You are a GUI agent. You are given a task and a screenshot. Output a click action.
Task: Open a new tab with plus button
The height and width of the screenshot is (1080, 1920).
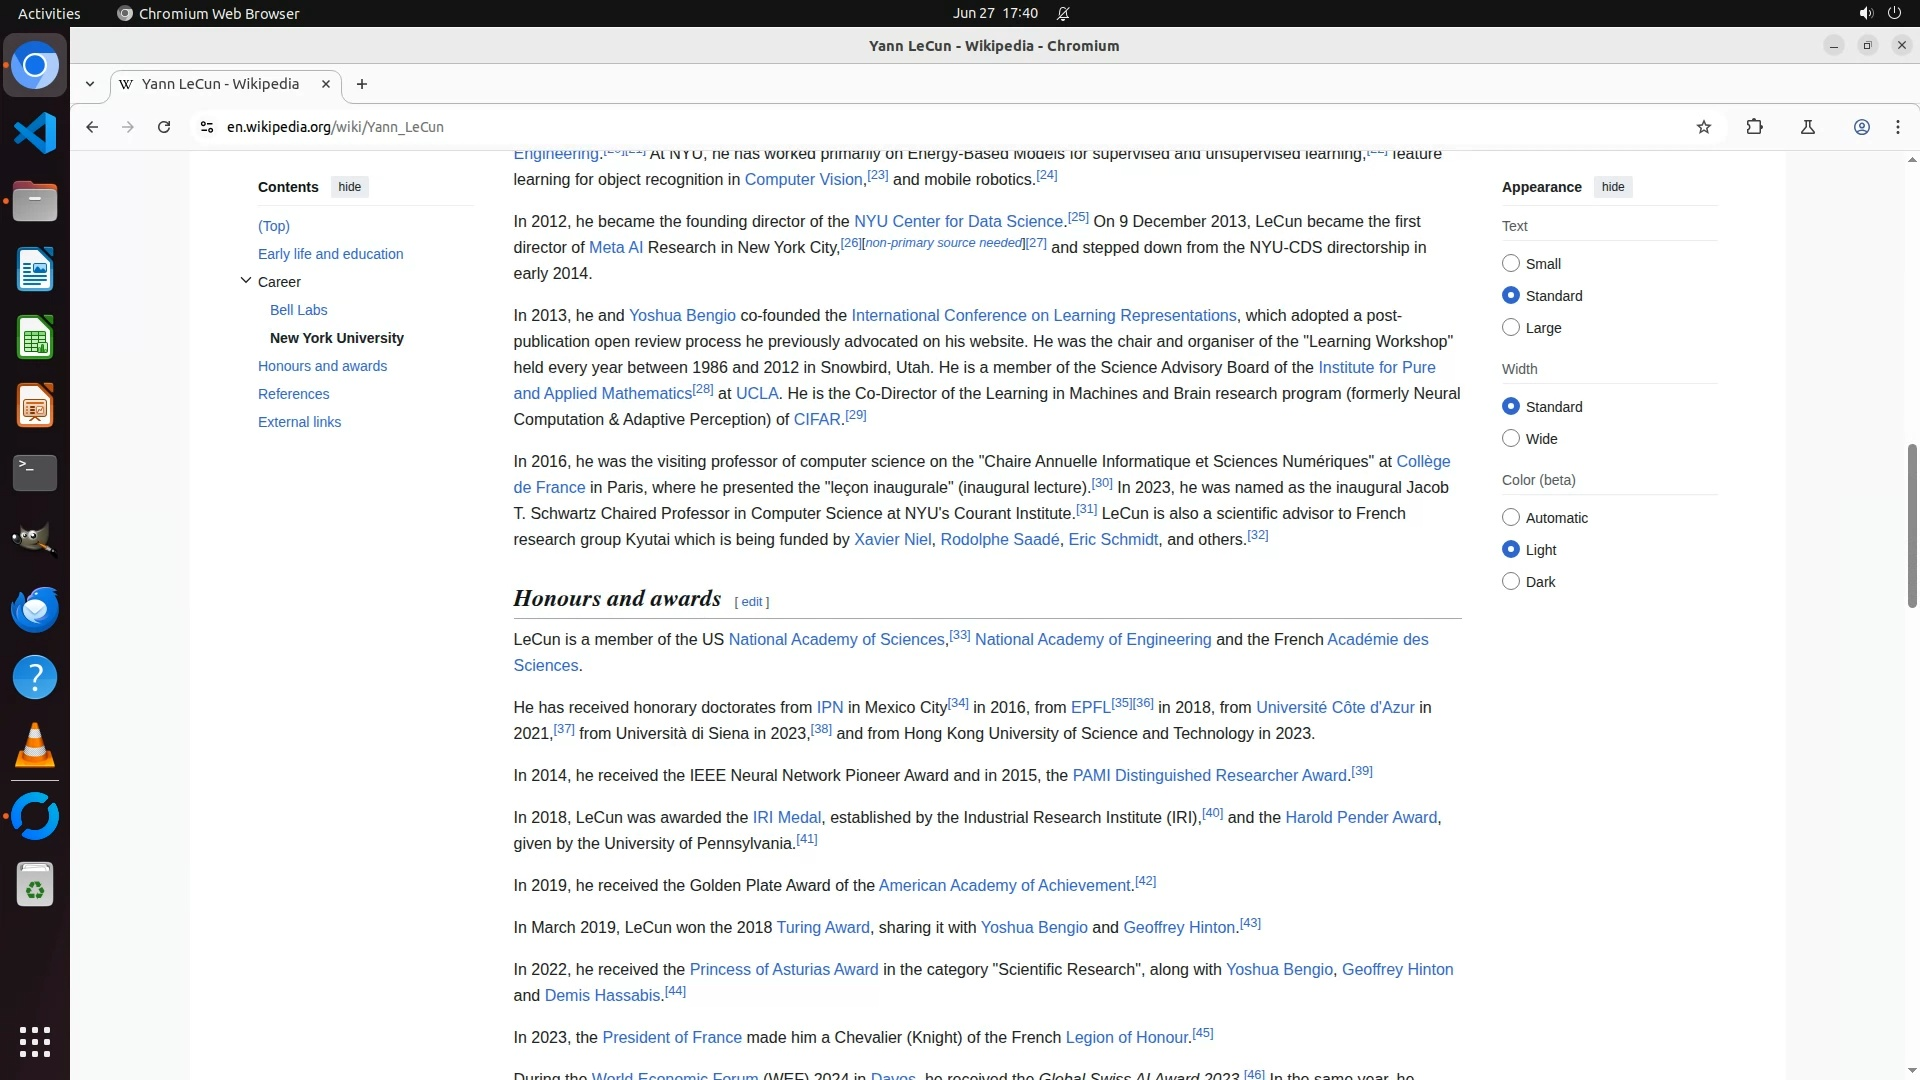(362, 84)
